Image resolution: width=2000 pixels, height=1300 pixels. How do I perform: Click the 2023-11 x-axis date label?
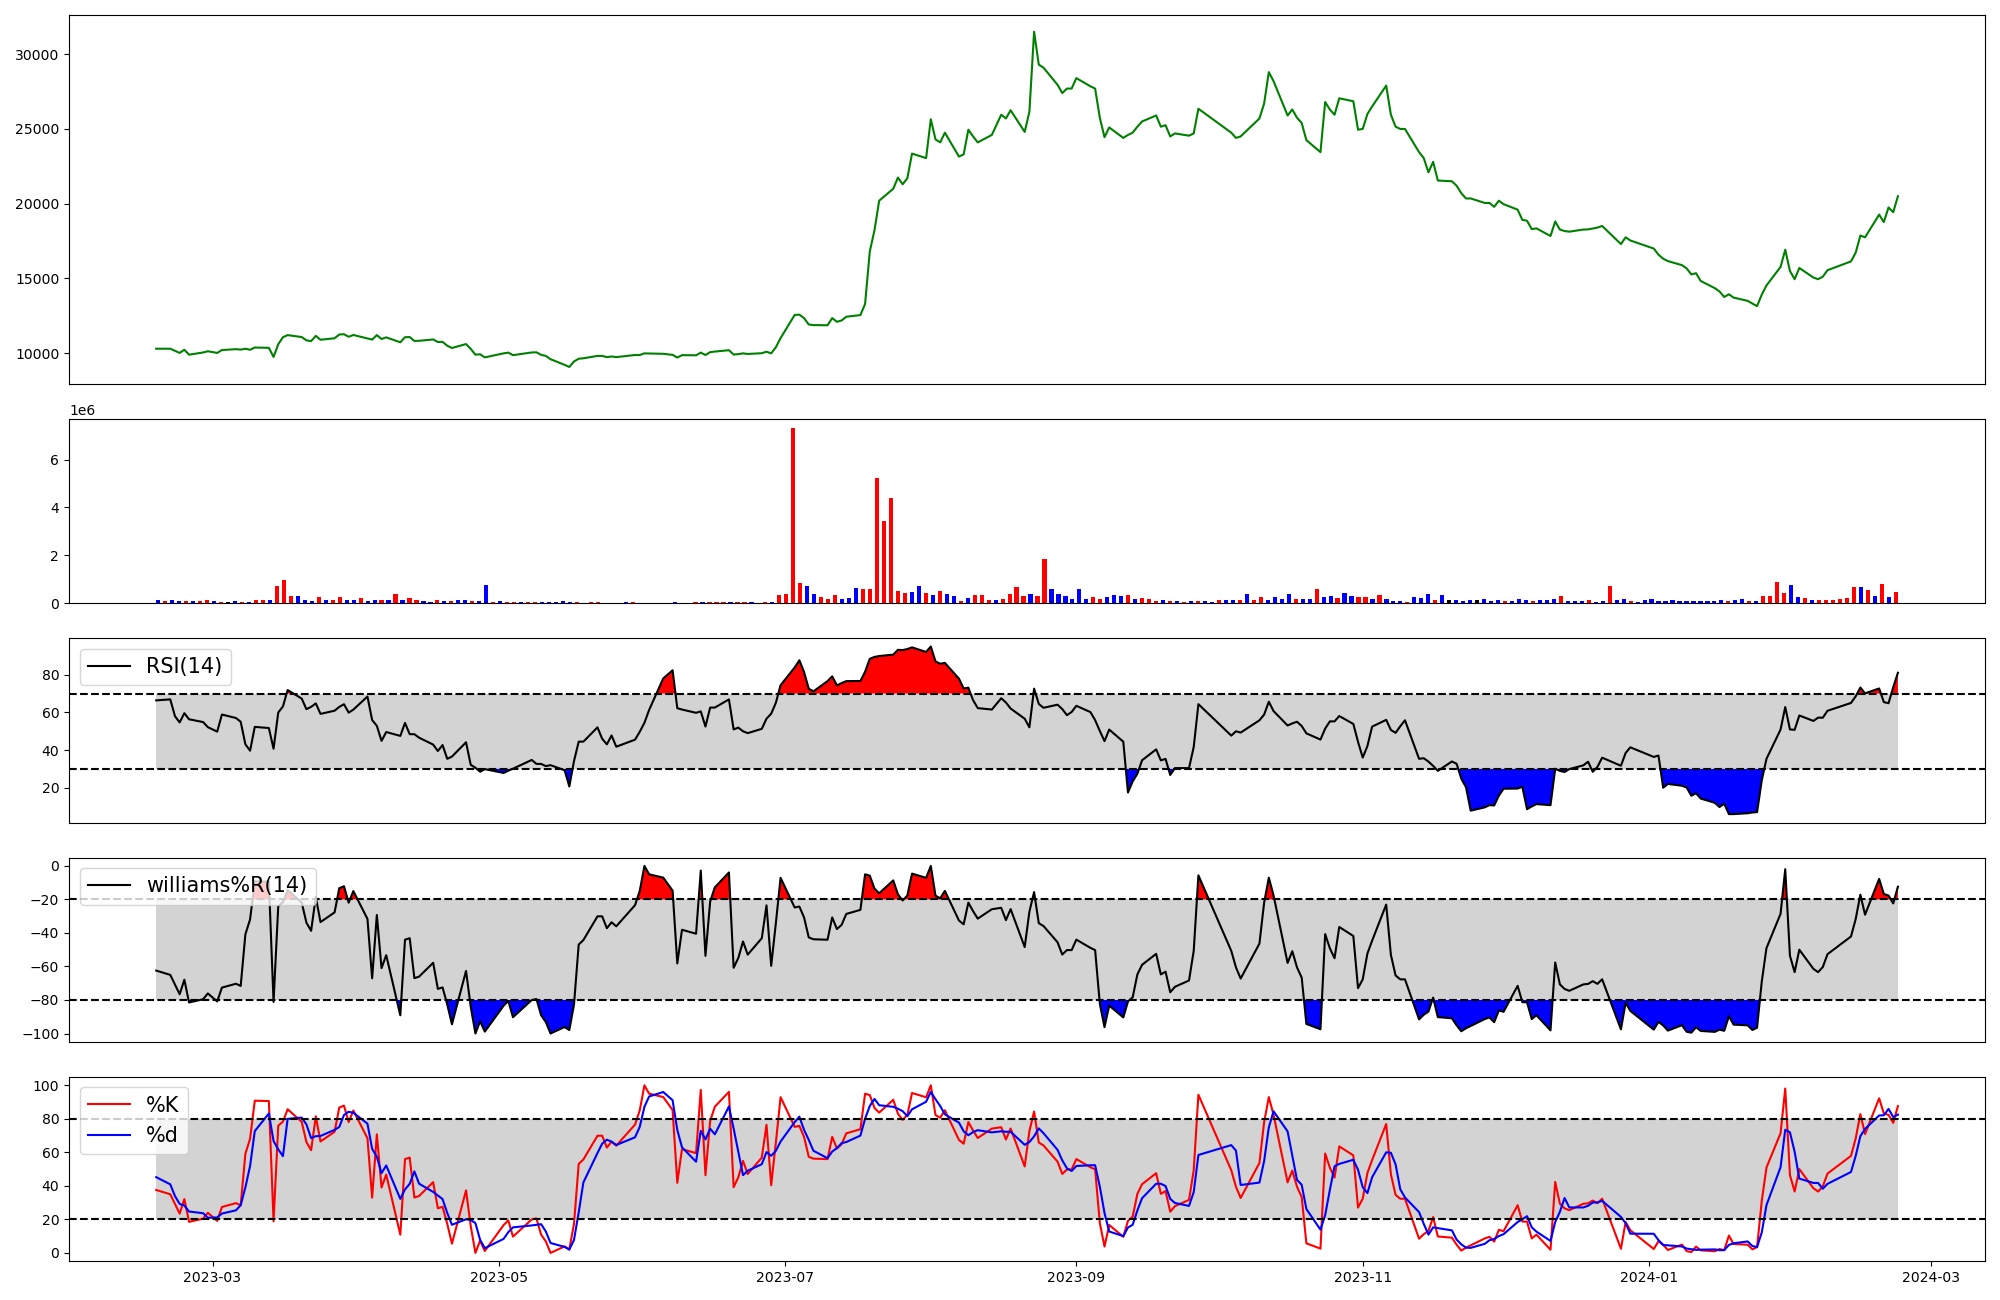coord(1363,1277)
